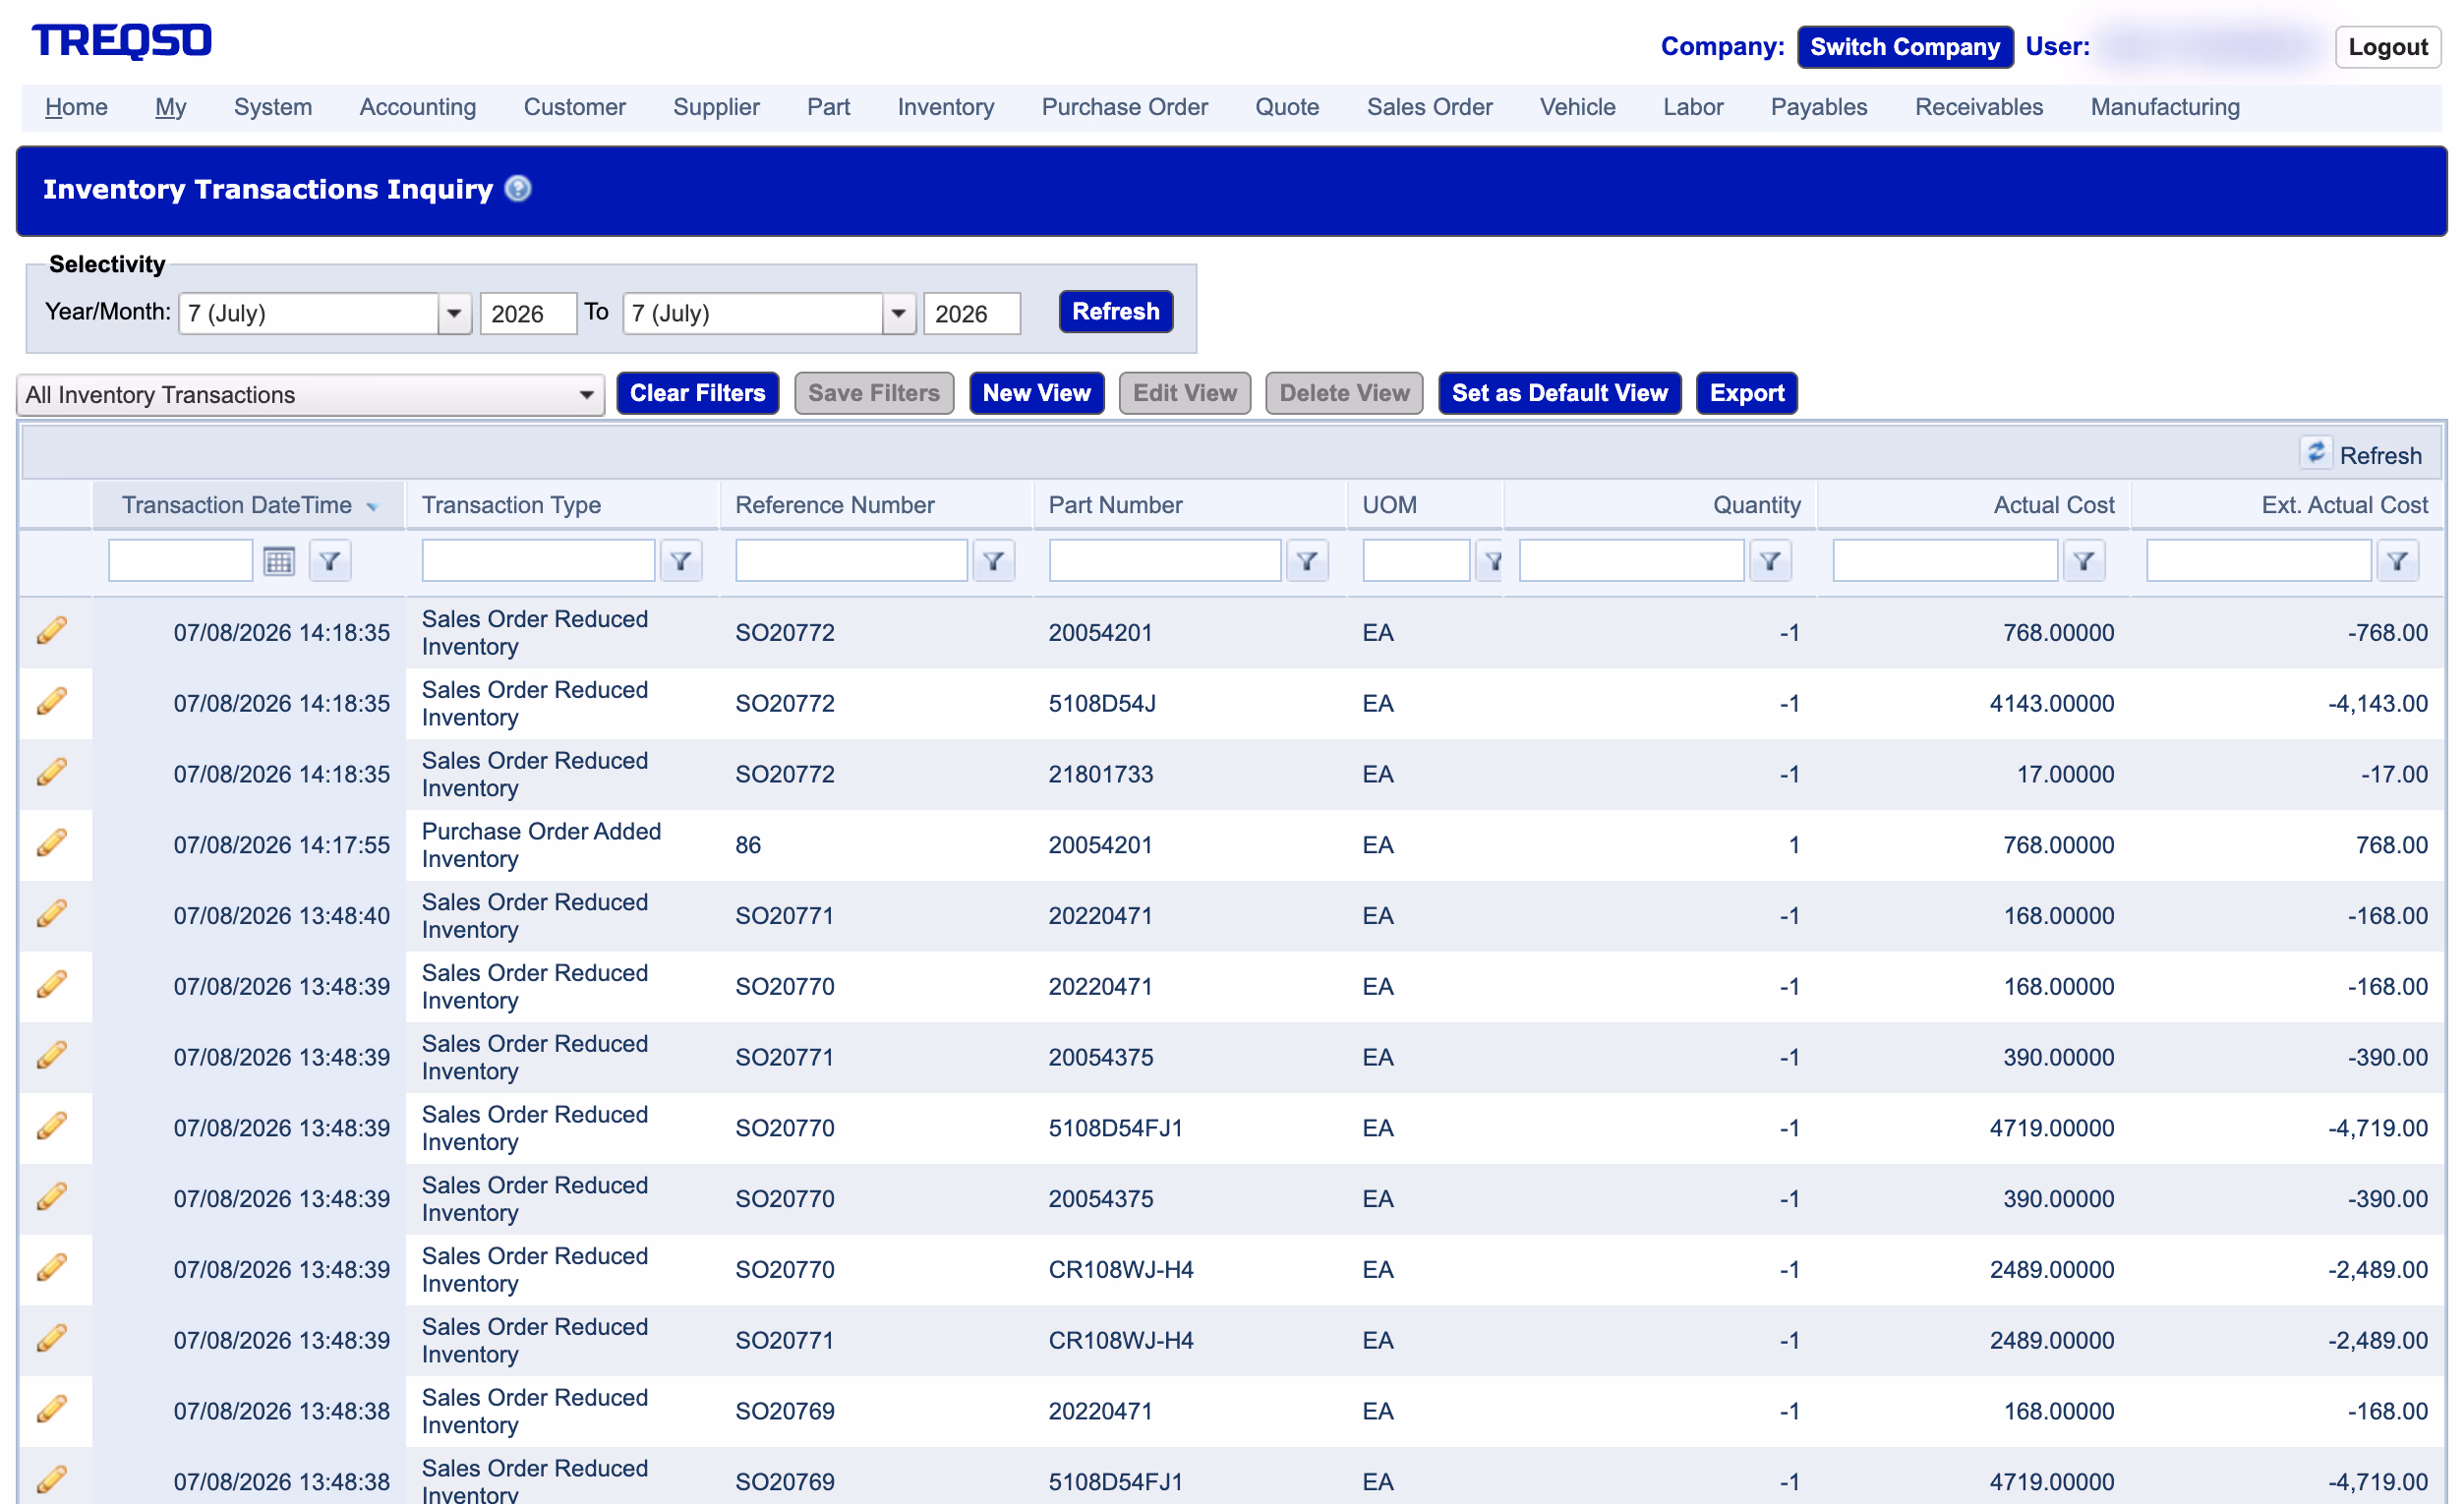Open the Purchase Order menu
This screenshot has width=2464, height=1504.
pyautogui.click(x=1124, y=107)
